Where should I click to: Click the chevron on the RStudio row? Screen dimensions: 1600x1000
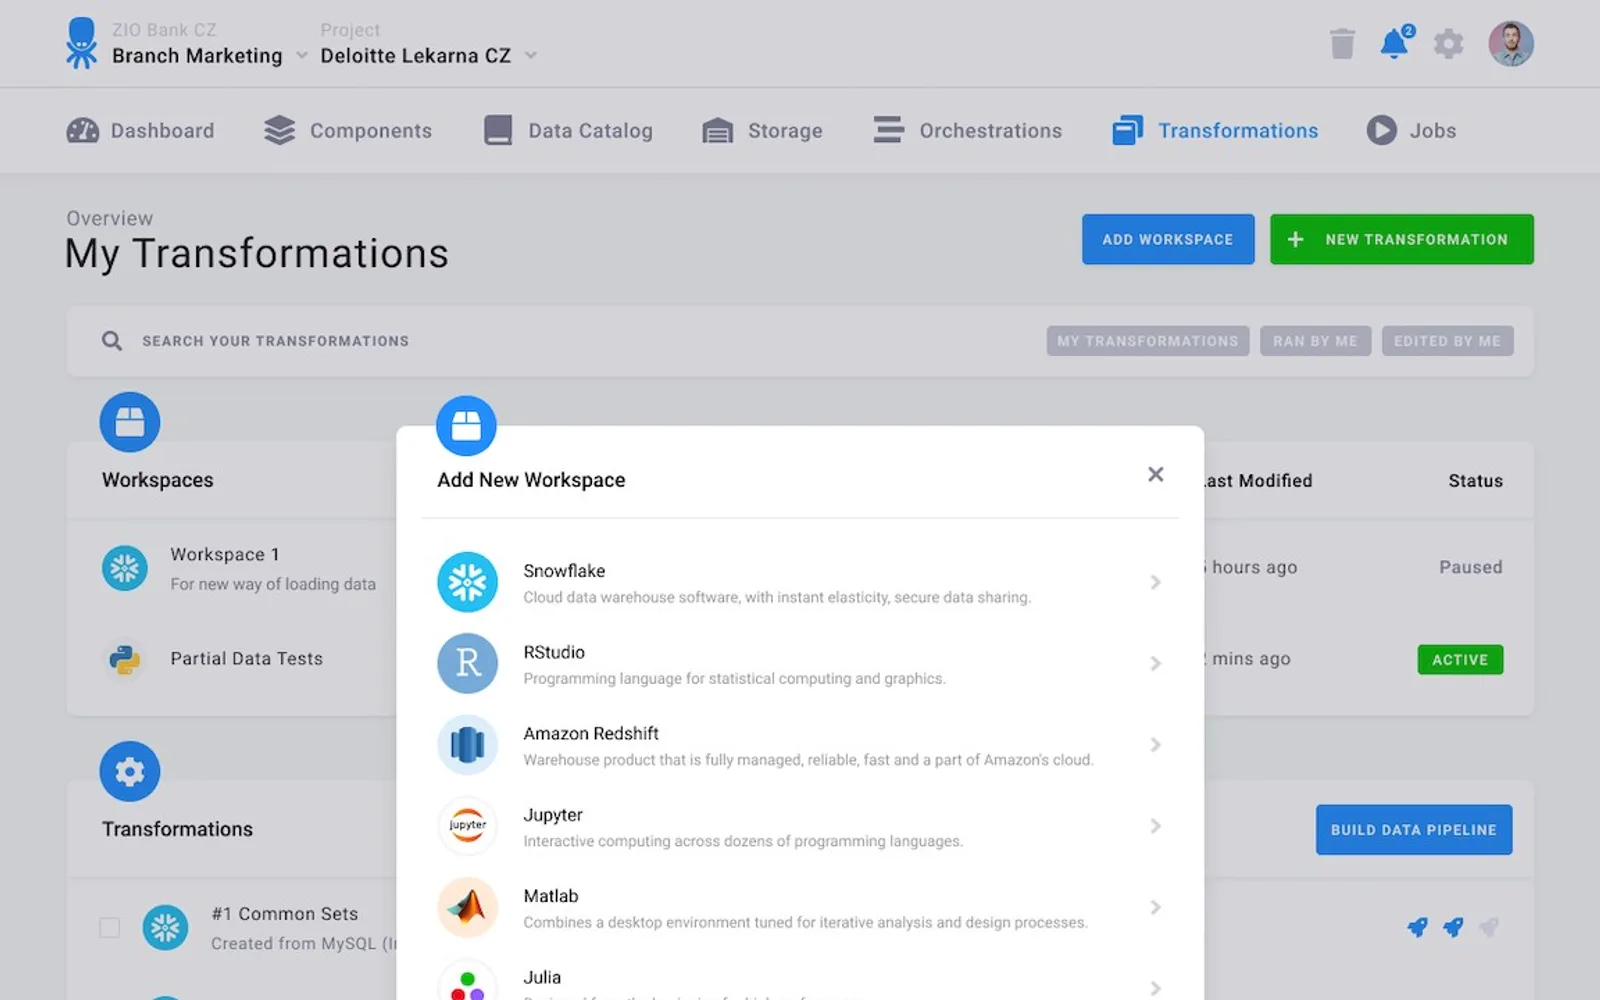tap(1155, 663)
